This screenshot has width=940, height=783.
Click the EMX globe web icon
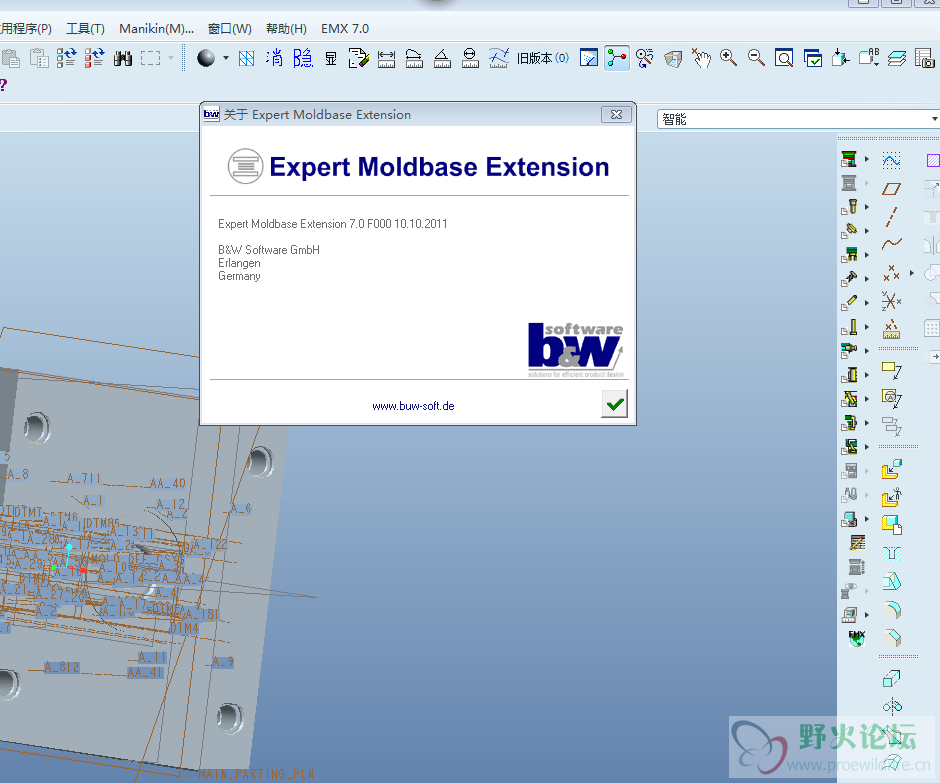pos(857,639)
